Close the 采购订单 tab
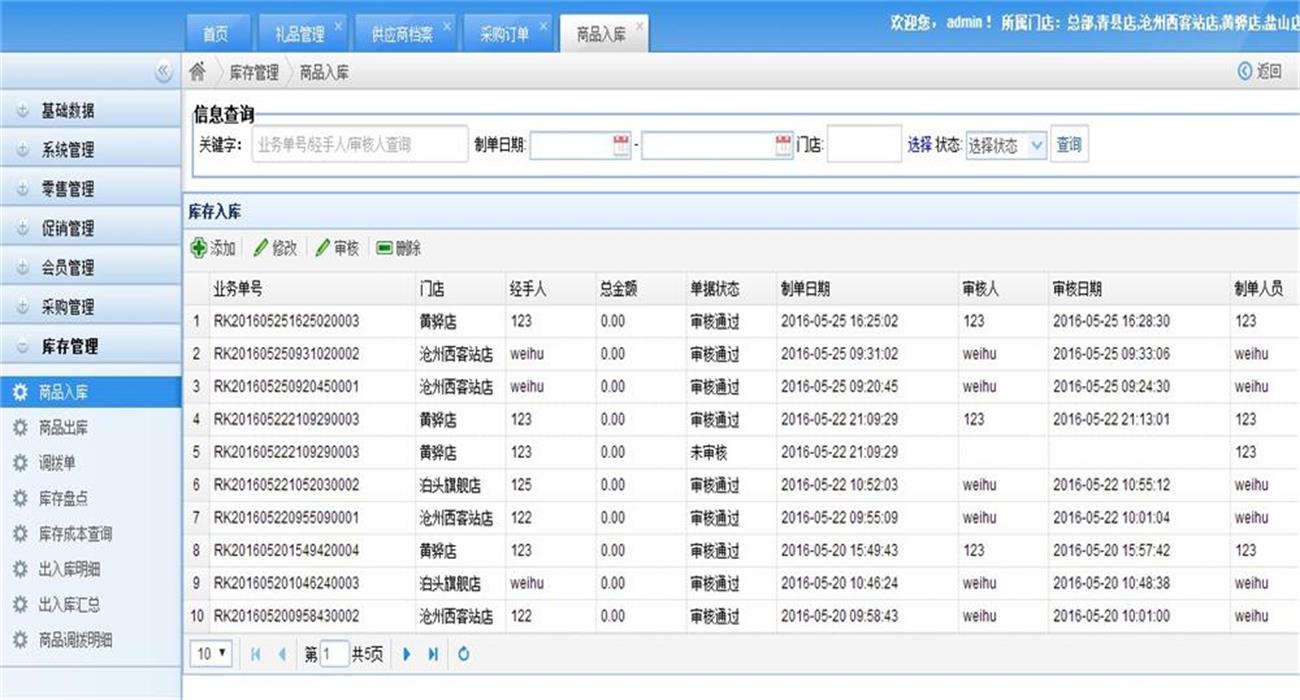1300x700 pixels. click(544, 26)
